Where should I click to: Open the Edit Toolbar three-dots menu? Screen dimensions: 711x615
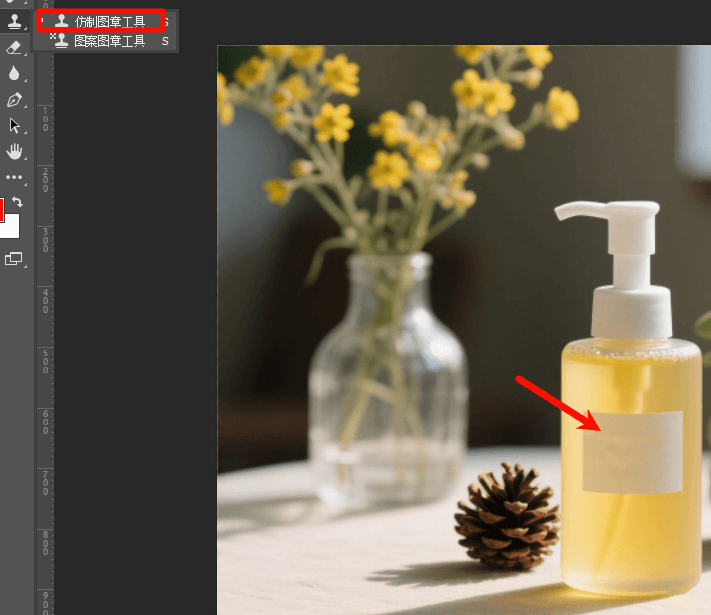click(14, 177)
